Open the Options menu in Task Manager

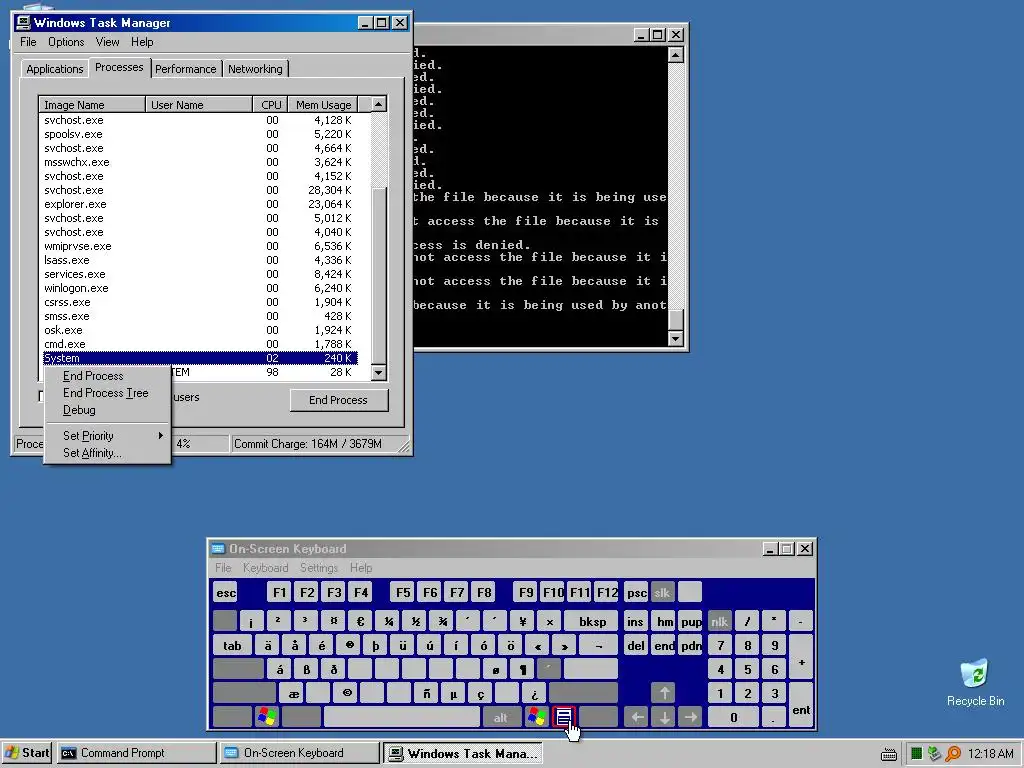pos(66,42)
